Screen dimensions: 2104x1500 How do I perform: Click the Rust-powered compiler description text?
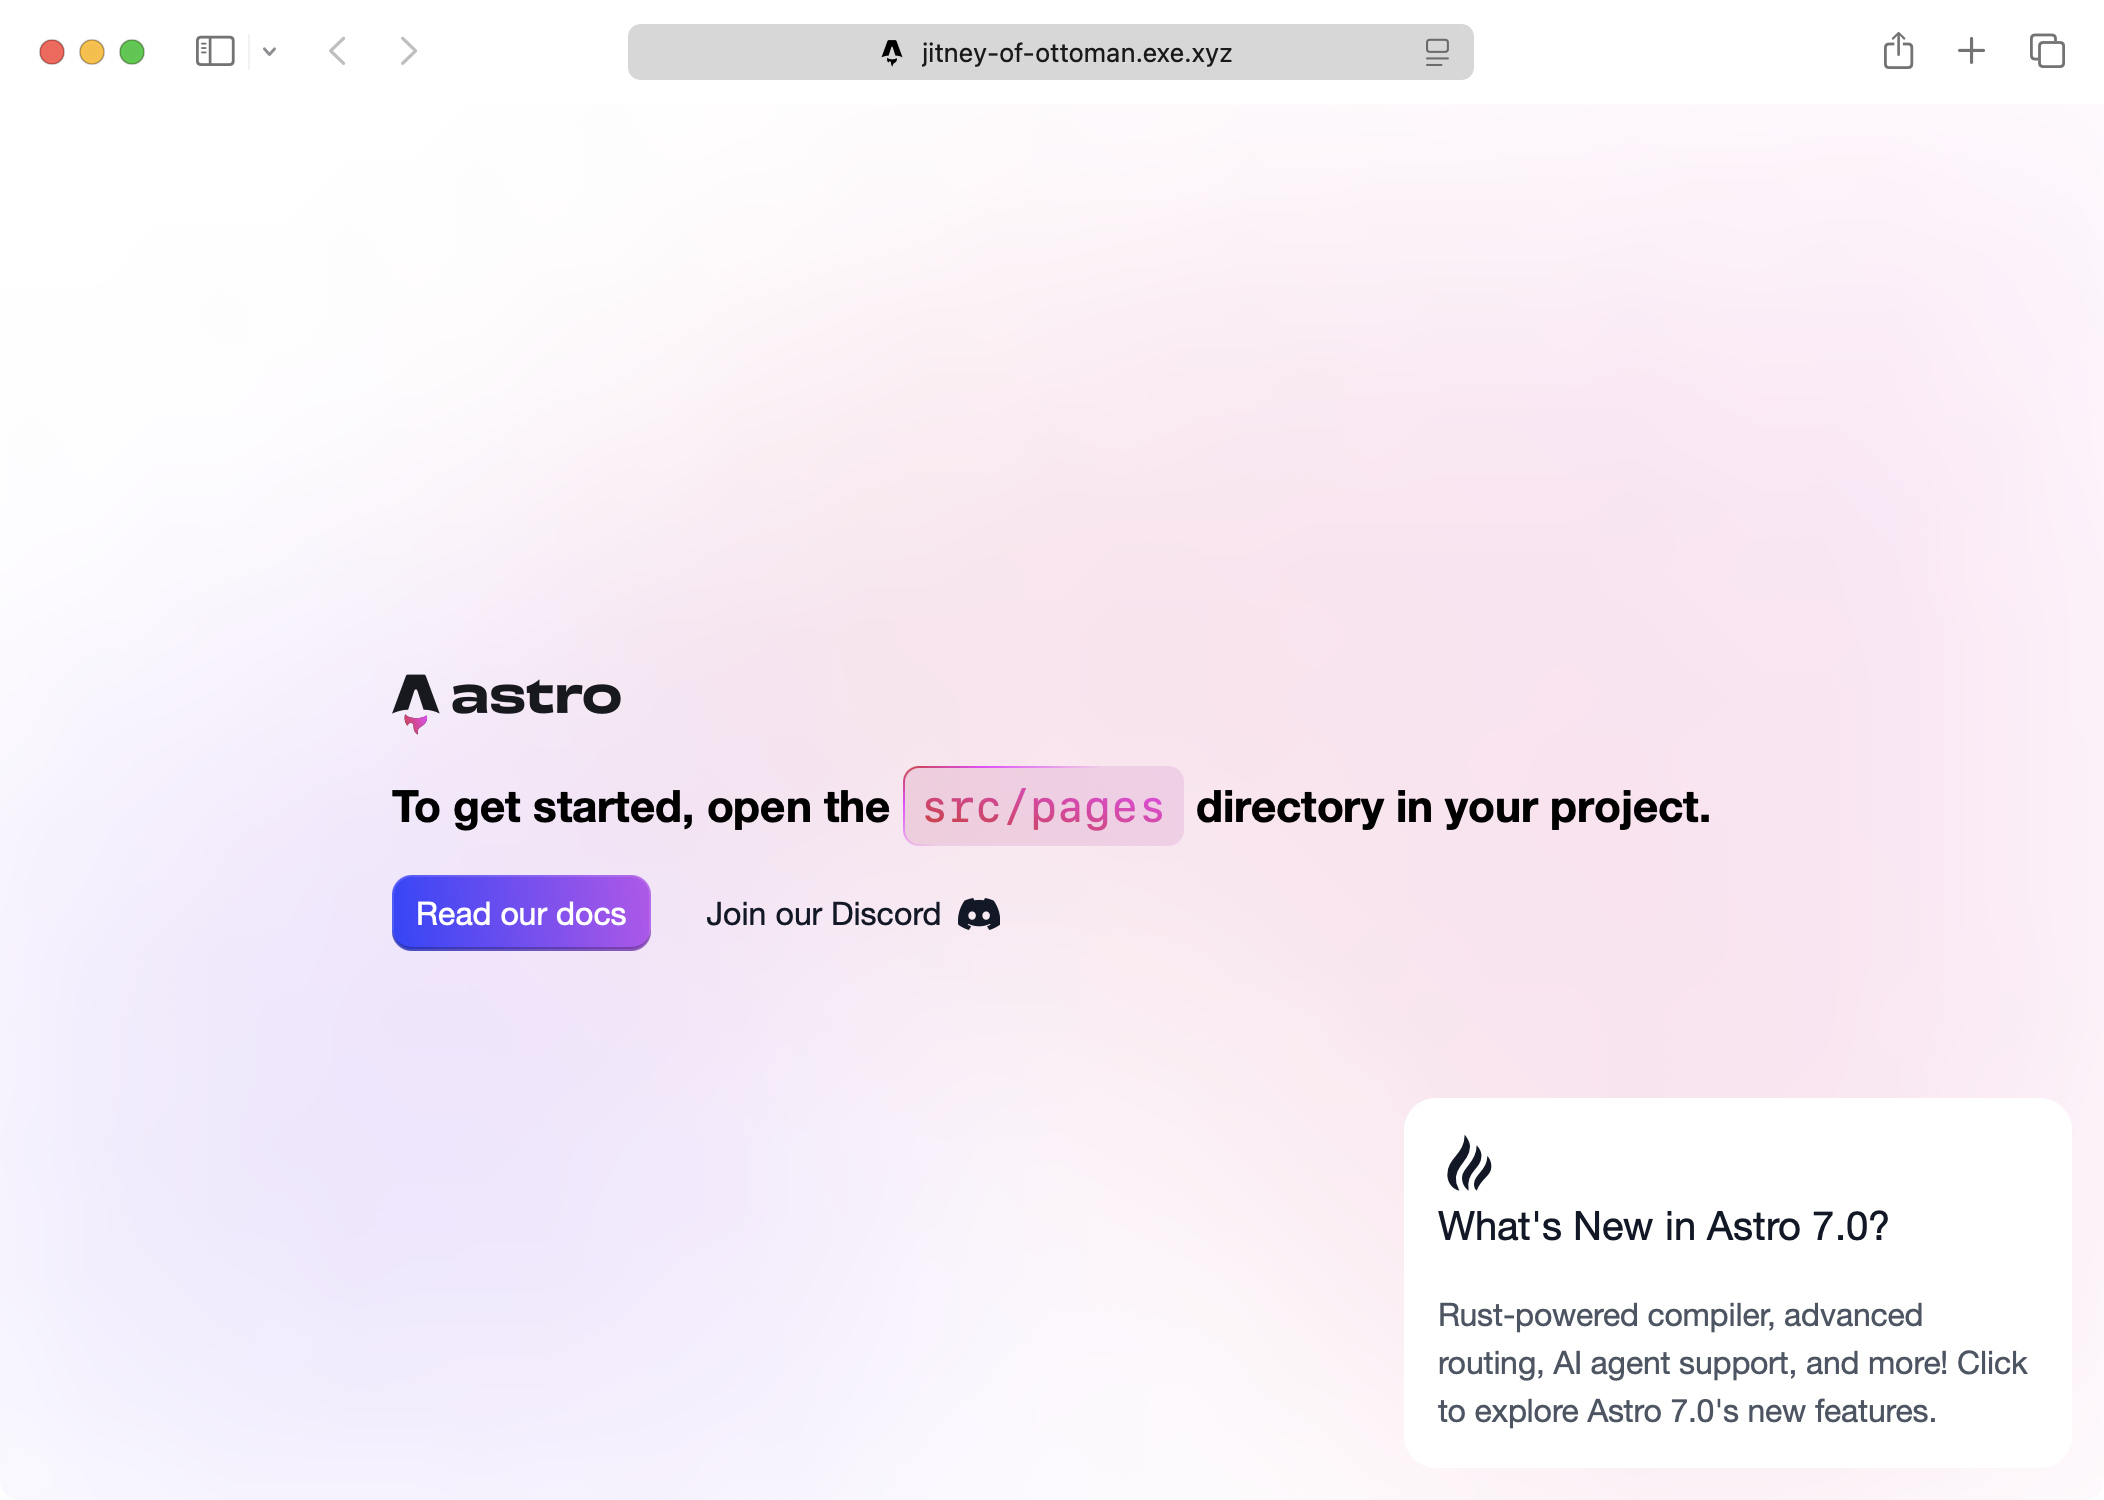pyautogui.click(x=1733, y=1363)
